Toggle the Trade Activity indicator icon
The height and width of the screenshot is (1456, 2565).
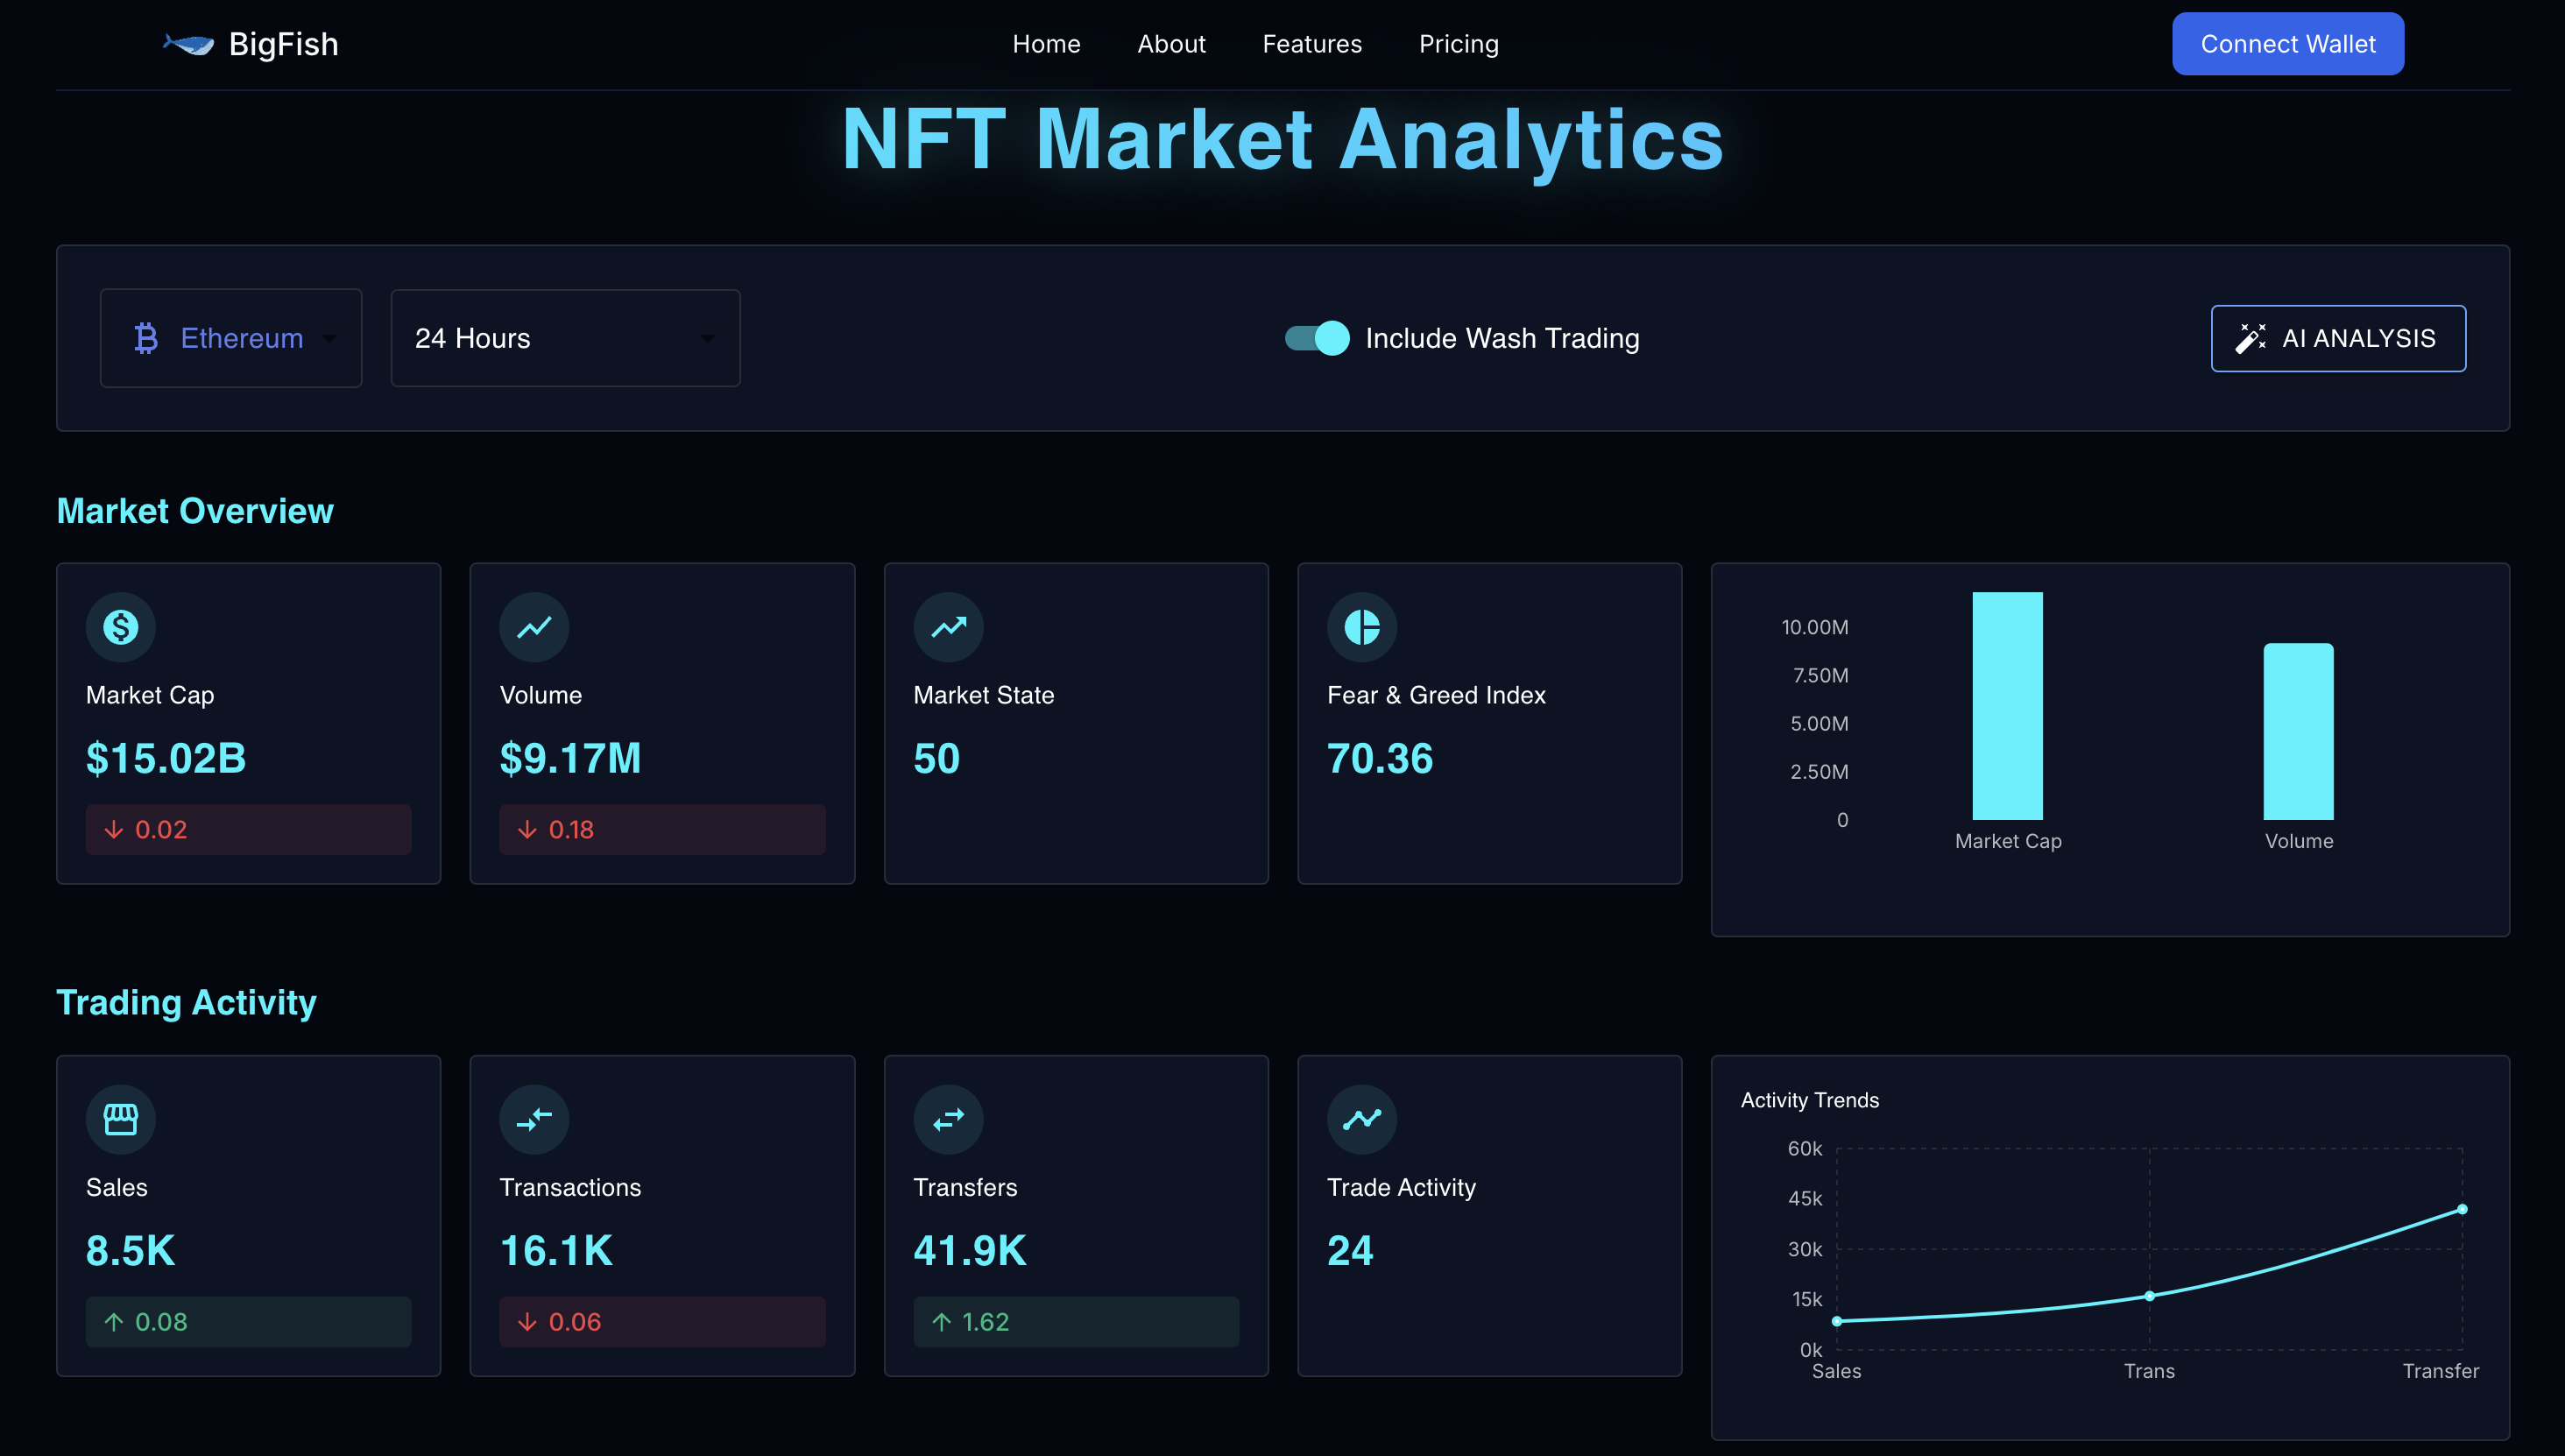click(x=1362, y=1119)
